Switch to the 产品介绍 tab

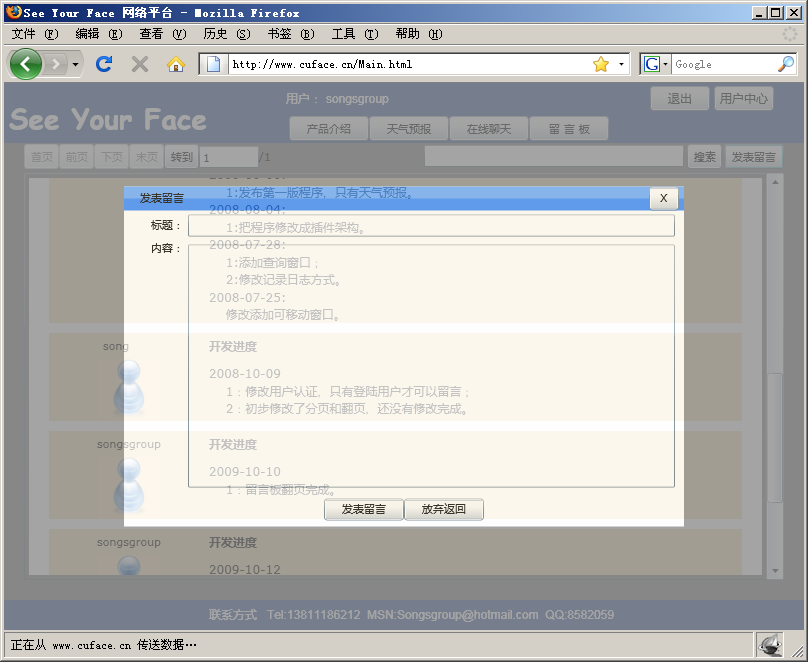[329, 129]
